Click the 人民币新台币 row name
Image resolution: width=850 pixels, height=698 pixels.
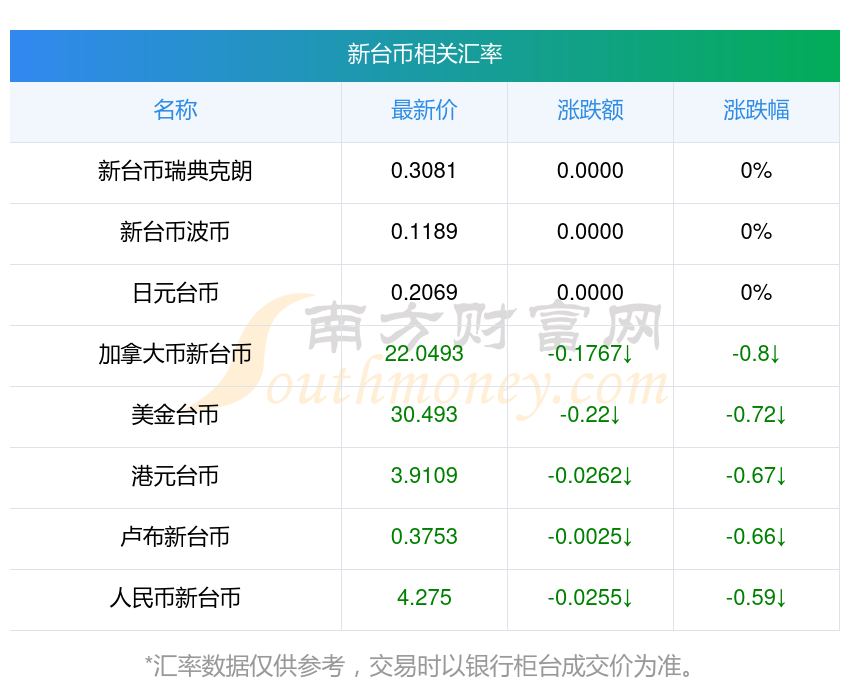click(175, 598)
